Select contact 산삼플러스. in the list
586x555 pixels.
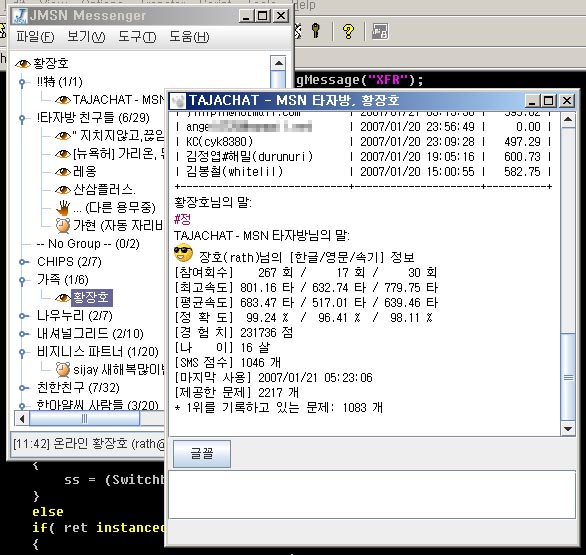coord(105,190)
